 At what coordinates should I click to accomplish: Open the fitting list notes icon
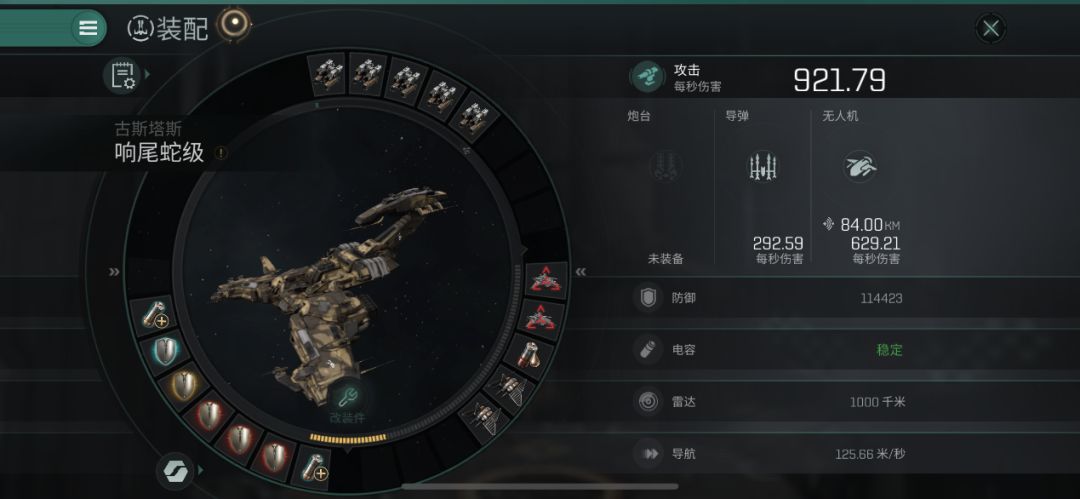[x=122, y=74]
